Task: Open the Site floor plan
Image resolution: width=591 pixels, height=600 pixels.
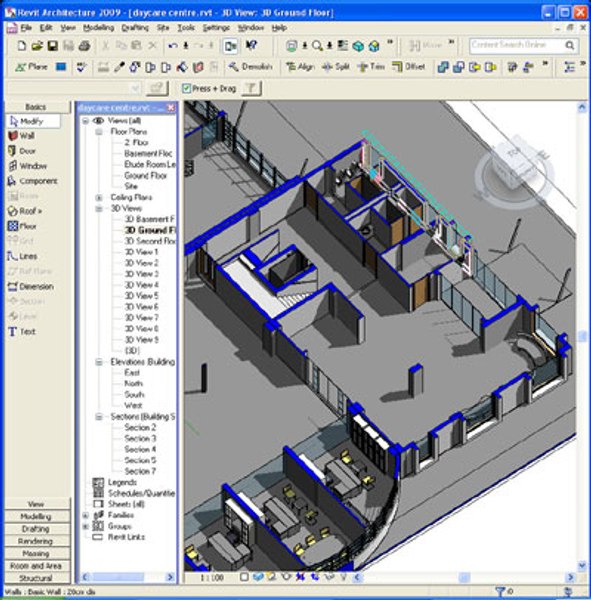Action: coord(131,186)
